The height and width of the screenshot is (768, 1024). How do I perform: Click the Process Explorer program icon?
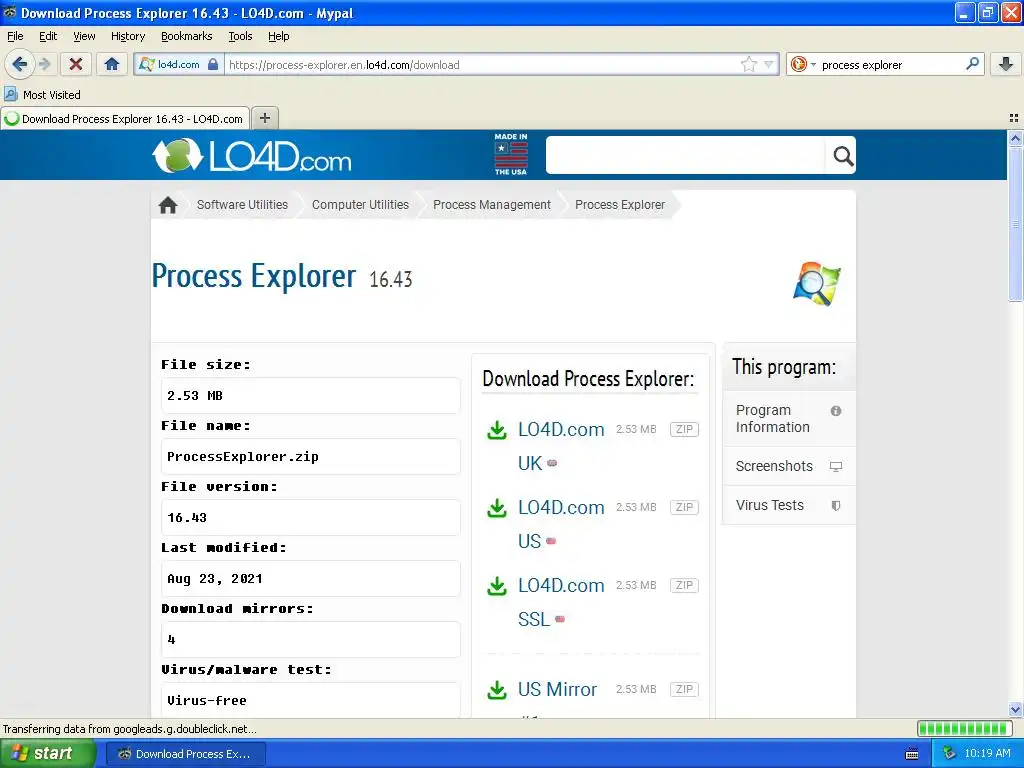pyautogui.click(x=817, y=284)
